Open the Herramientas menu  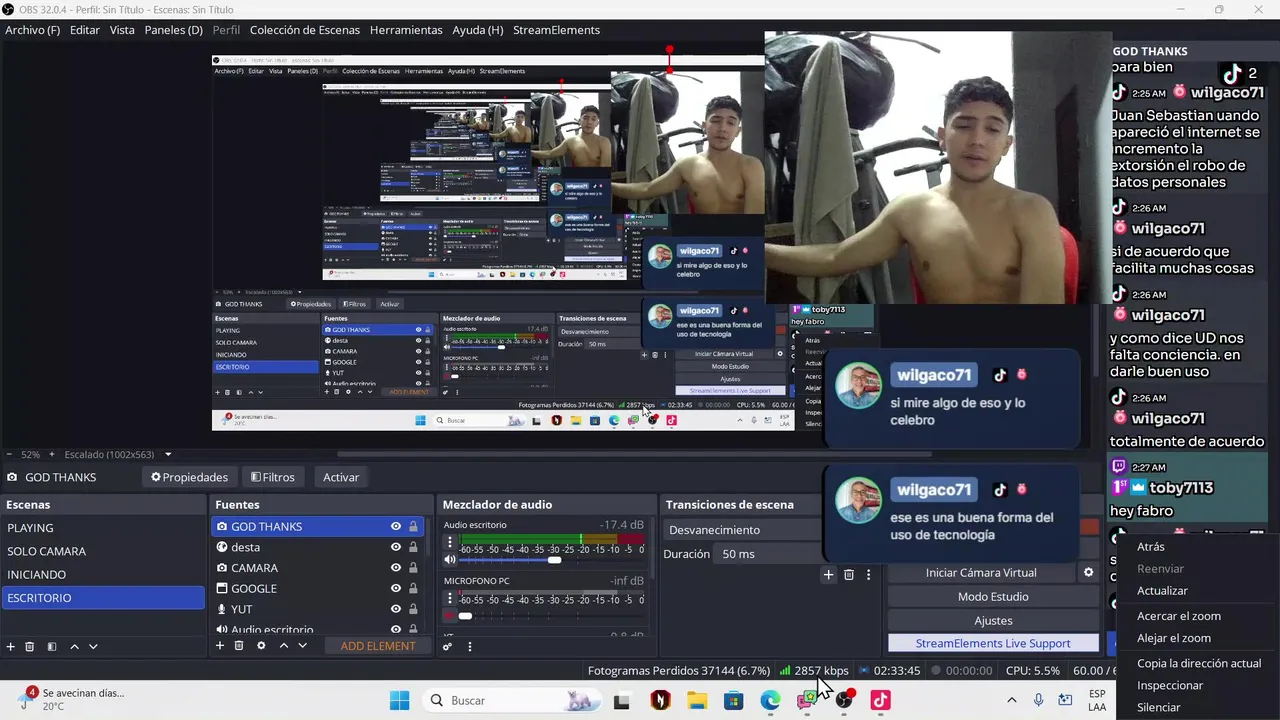[406, 30]
